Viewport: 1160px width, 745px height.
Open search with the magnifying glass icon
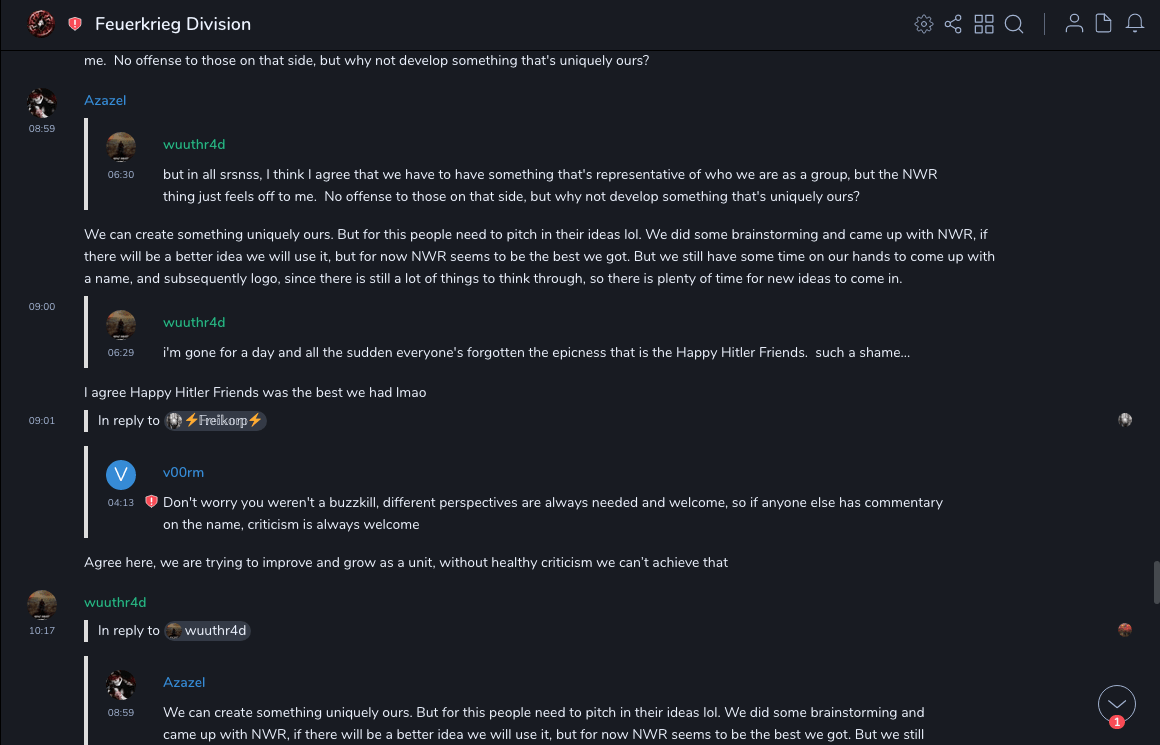(1014, 24)
